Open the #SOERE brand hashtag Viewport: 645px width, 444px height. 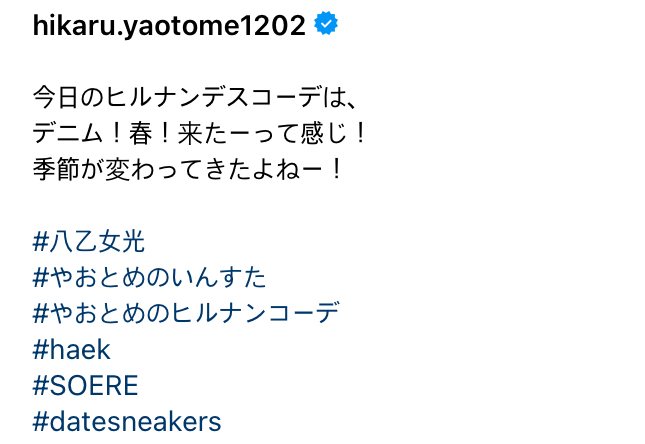pyautogui.click(x=85, y=385)
